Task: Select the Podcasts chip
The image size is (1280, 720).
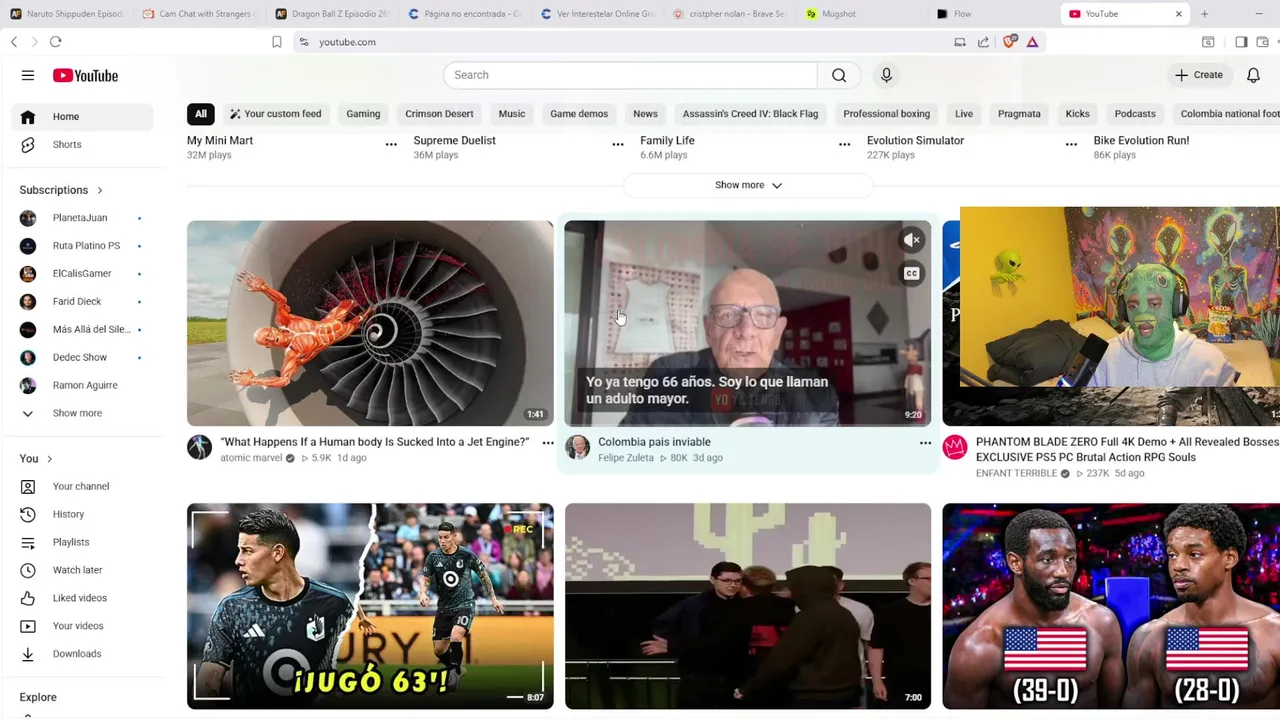Action: click(x=1135, y=114)
